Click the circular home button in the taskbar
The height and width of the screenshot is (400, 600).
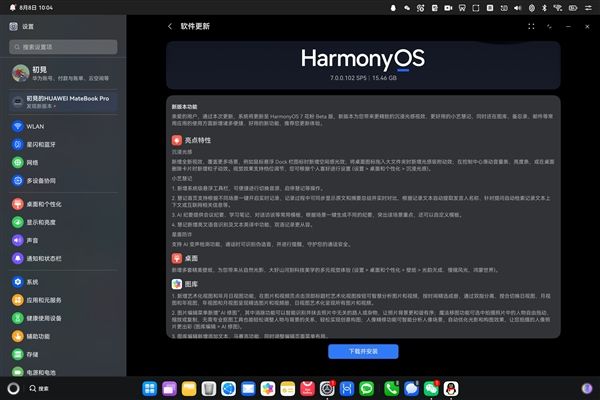pyautogui.click(x=13, y=389)
